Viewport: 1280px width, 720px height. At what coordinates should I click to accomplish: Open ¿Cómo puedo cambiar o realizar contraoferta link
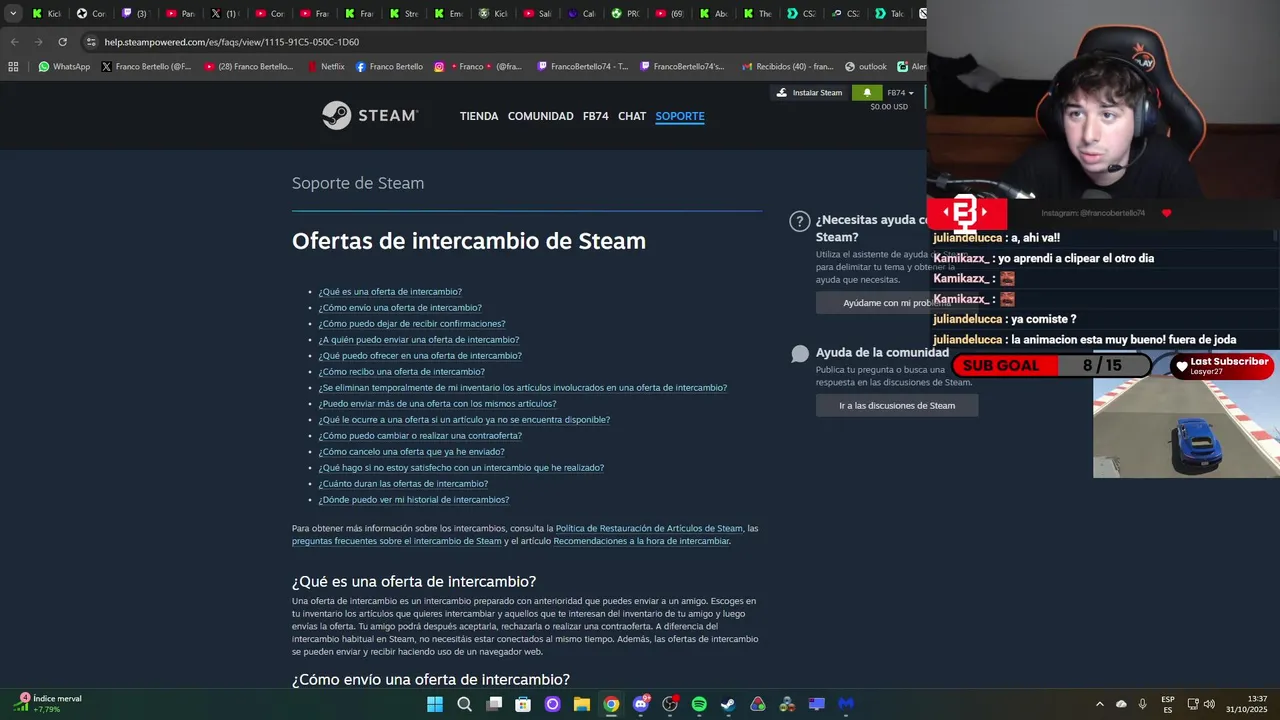(x=420, y=436)
